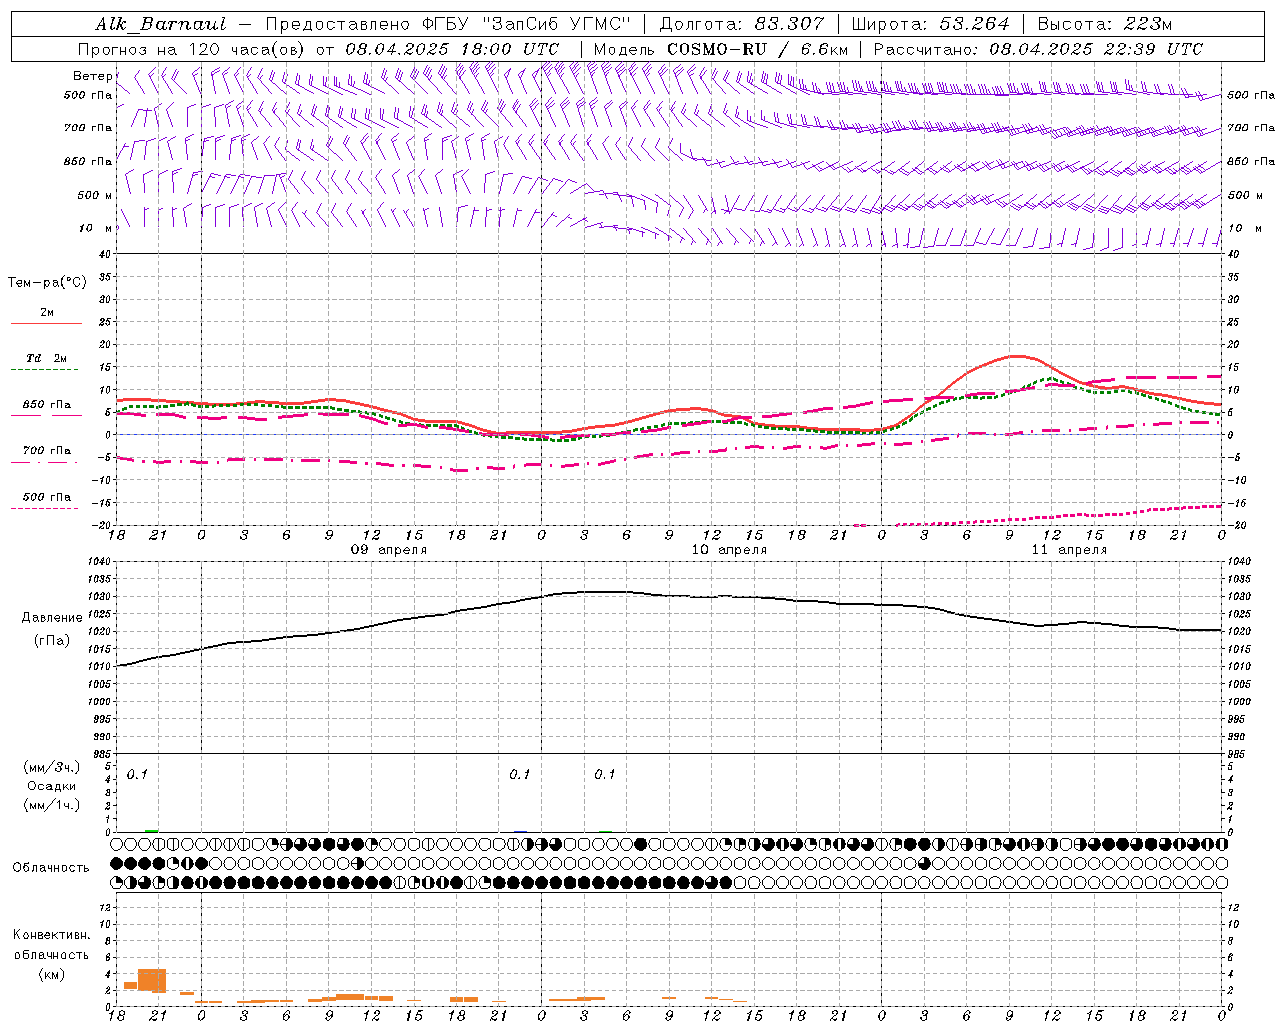Click the dashed line sample under Td 2м

pyautogui.click(x=46, y=370)
